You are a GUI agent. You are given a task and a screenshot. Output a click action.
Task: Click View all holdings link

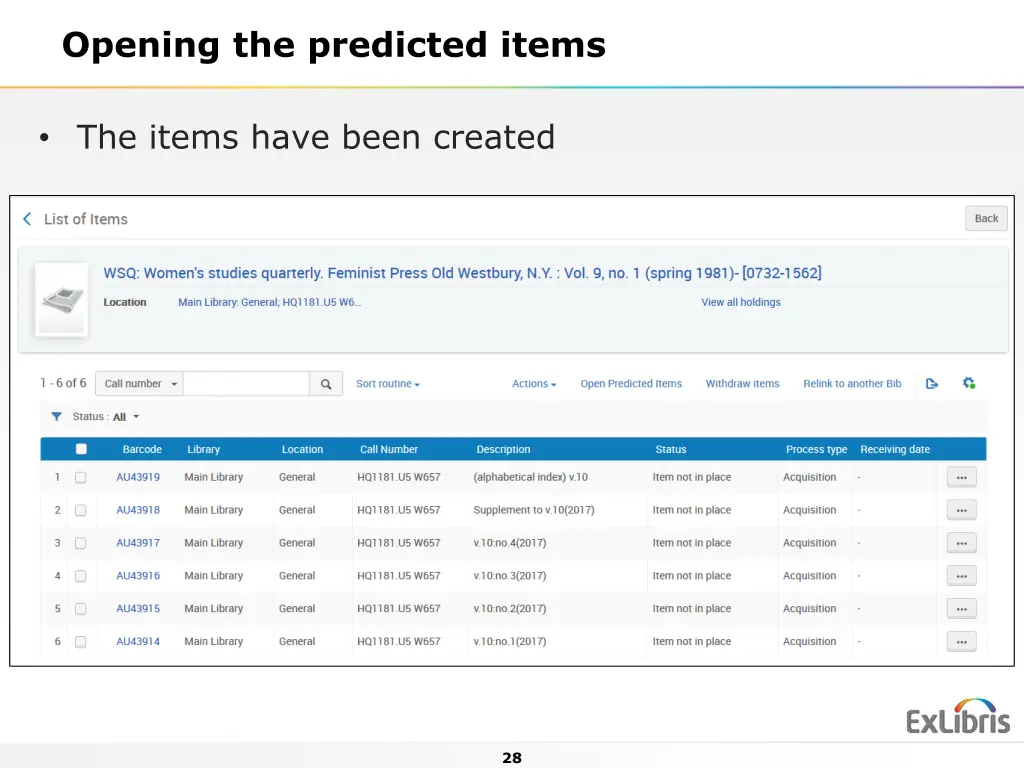pyautogui.click(x=741, y=302)
